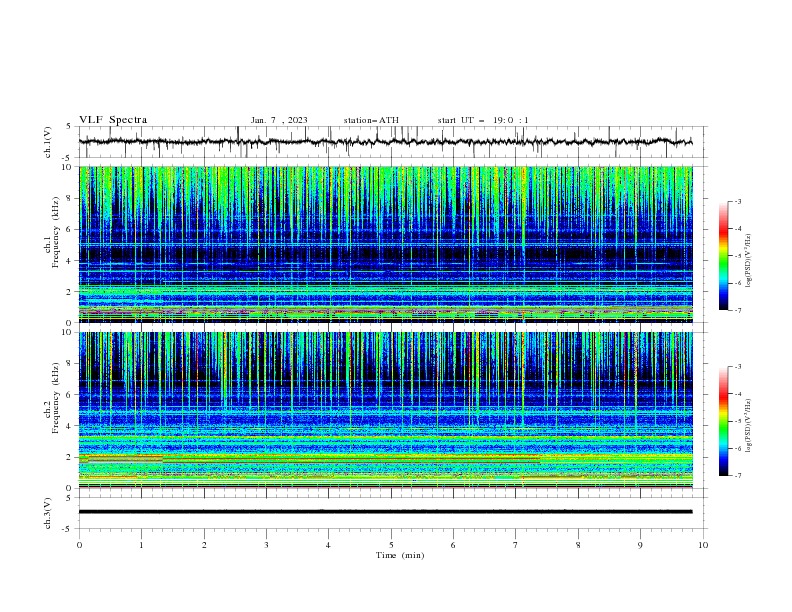Click inside the ch.2 spectrogram panel
This screenshot has width=792, height=612.
385,410
